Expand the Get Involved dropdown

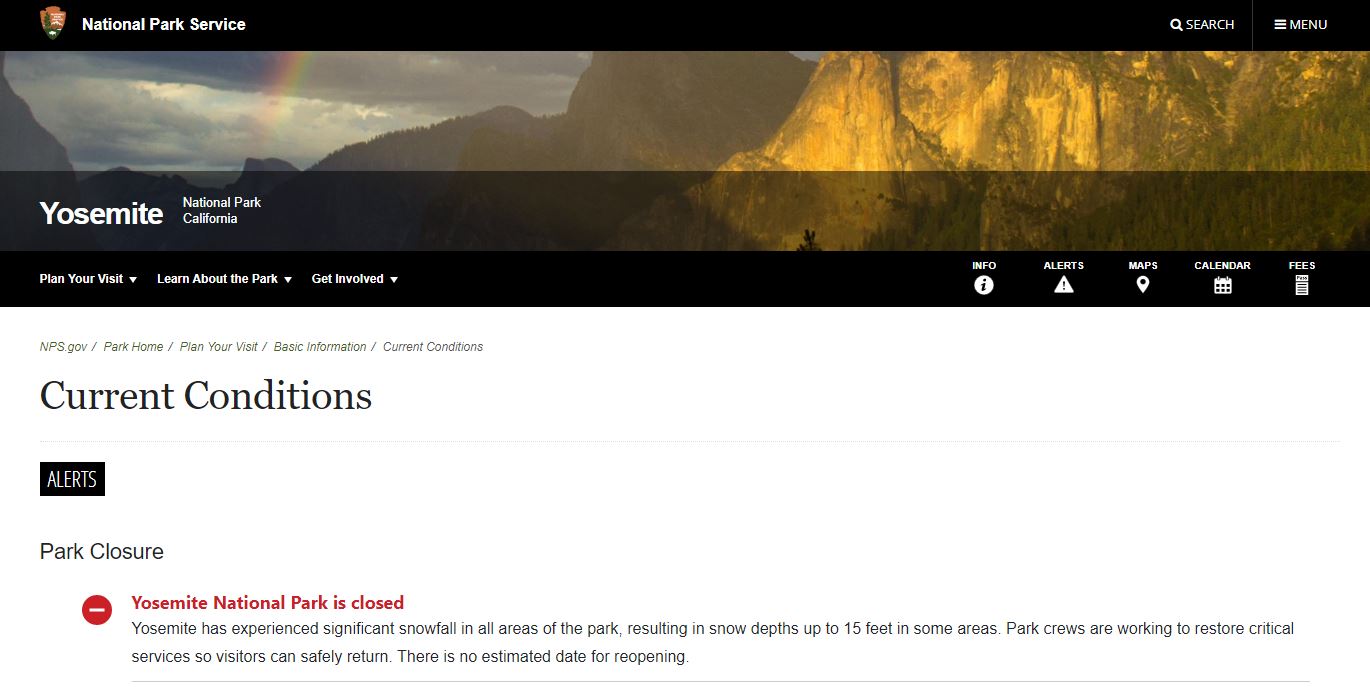tap(355, 279)
